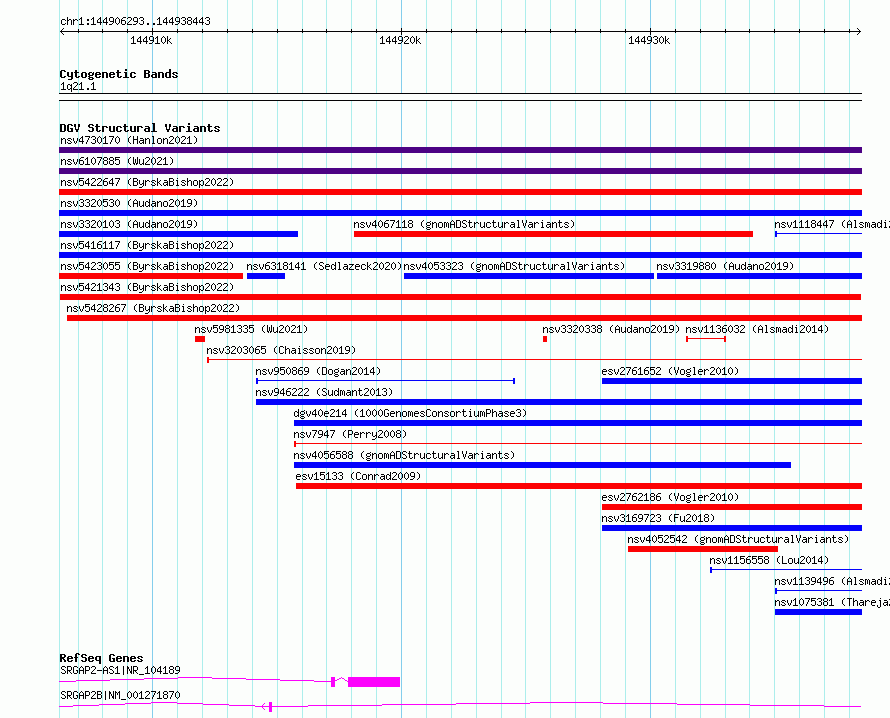The image size is (890, 718).
Task: Click the nsv4730170 (Hanlon2021) variant label
Action: (x=129, y=140)
